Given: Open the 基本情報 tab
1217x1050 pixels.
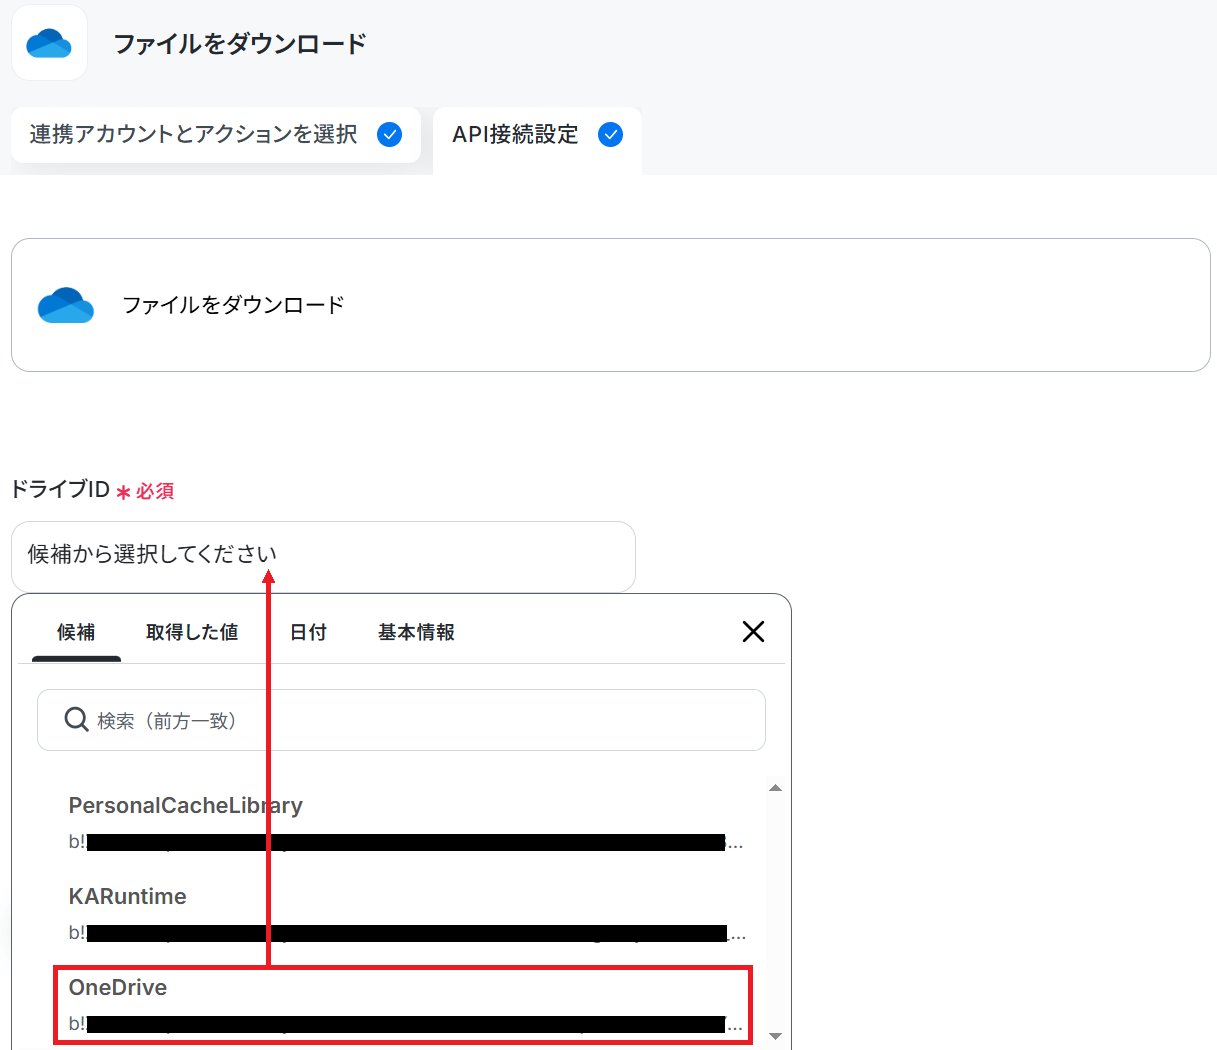Looking at the screenshot, I should tap(416, 632).
